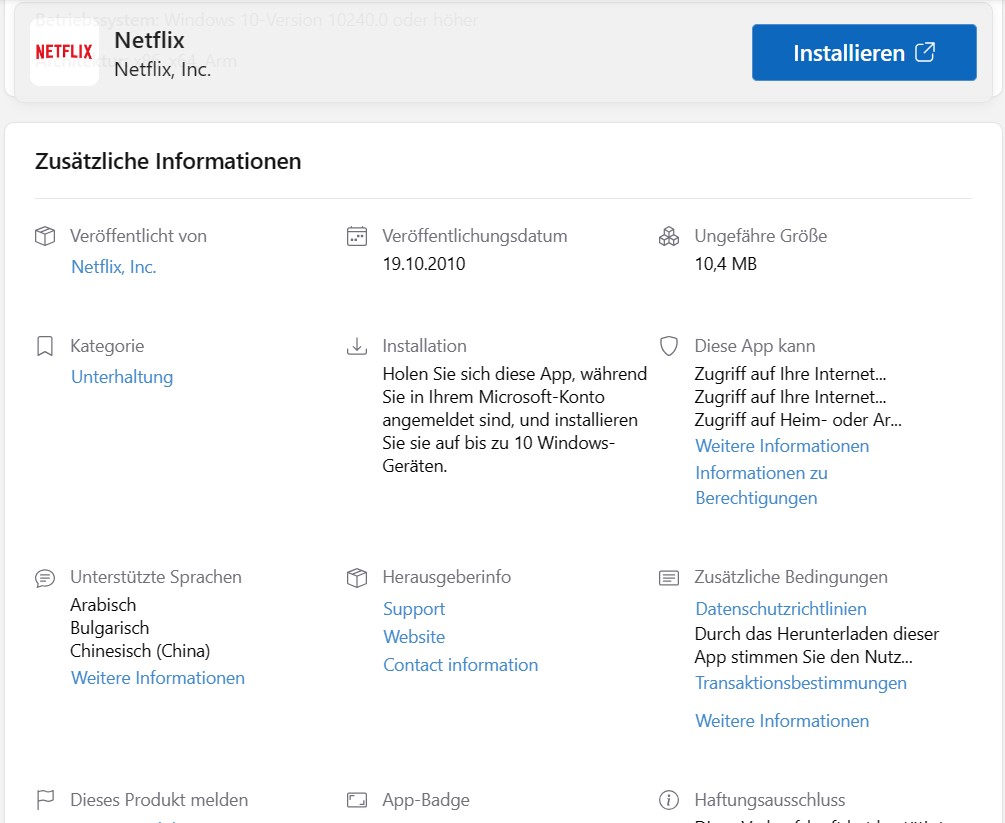
Task: Click the box icon beside Veröffentlicht von
Action: click(45, 236)
